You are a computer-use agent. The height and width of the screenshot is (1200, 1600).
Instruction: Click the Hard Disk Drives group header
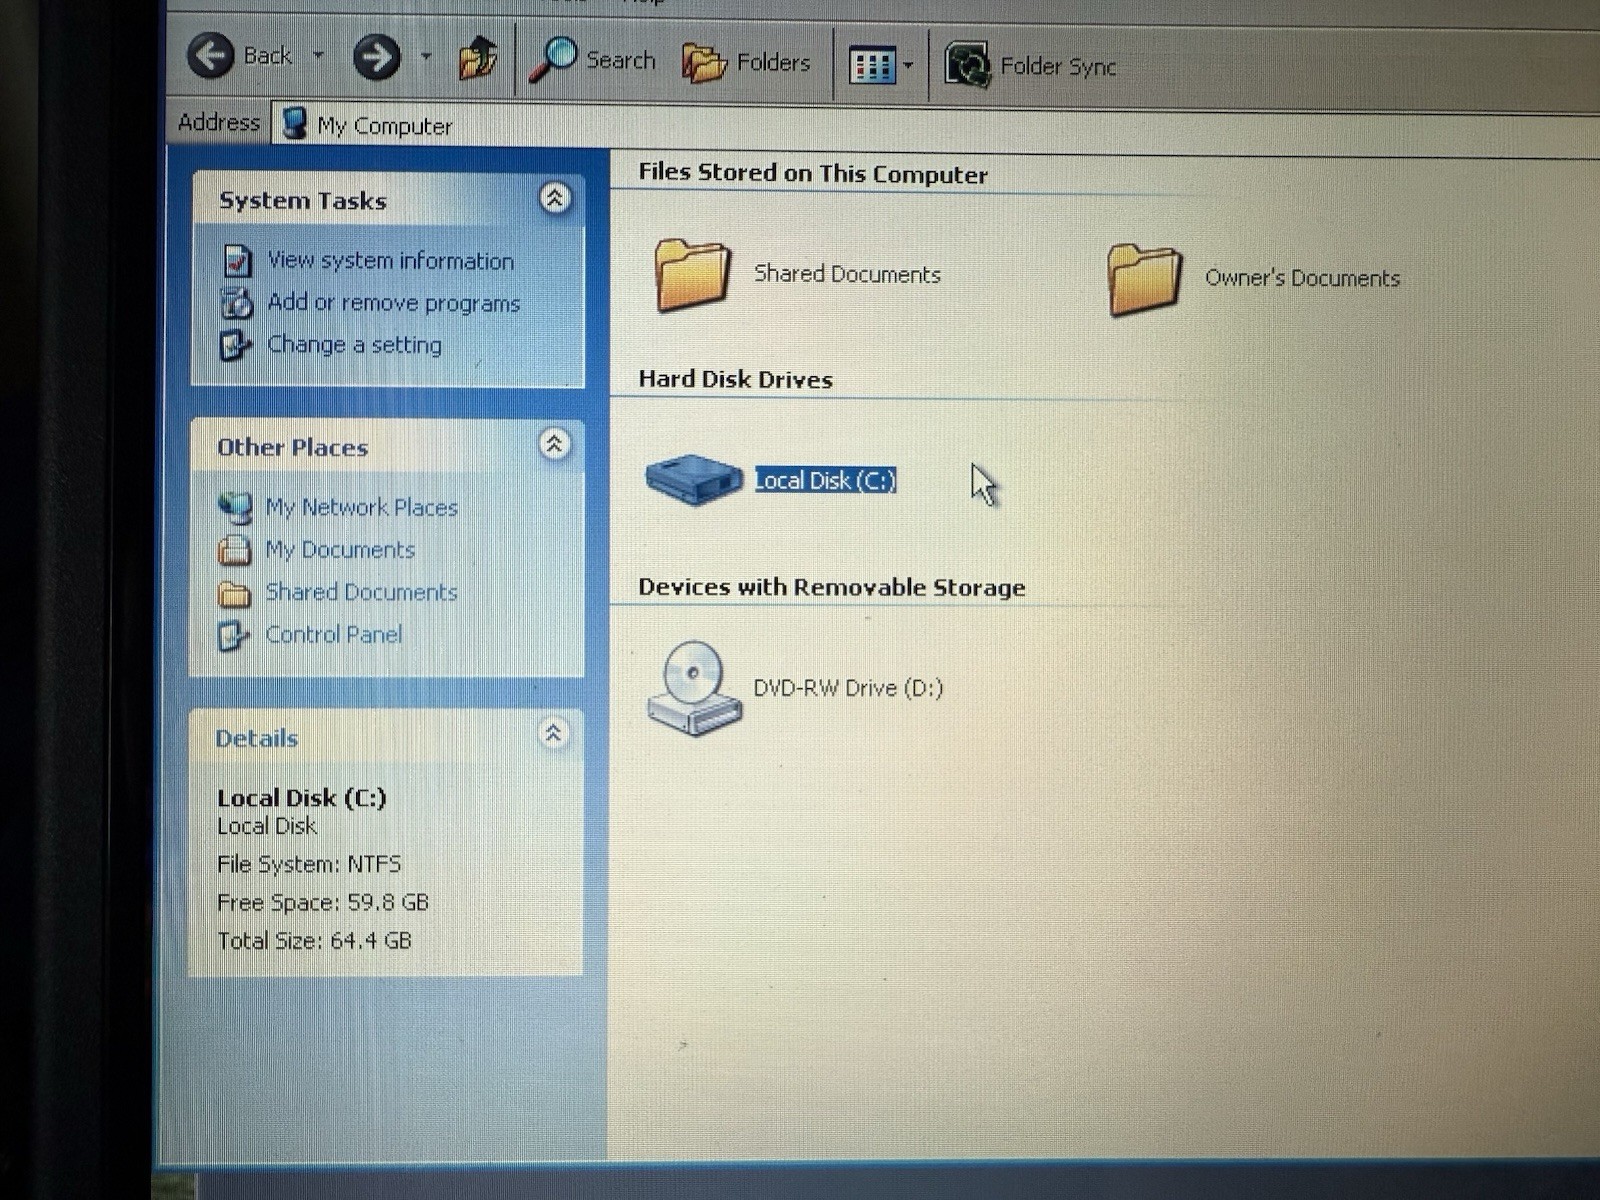(735, 379)
